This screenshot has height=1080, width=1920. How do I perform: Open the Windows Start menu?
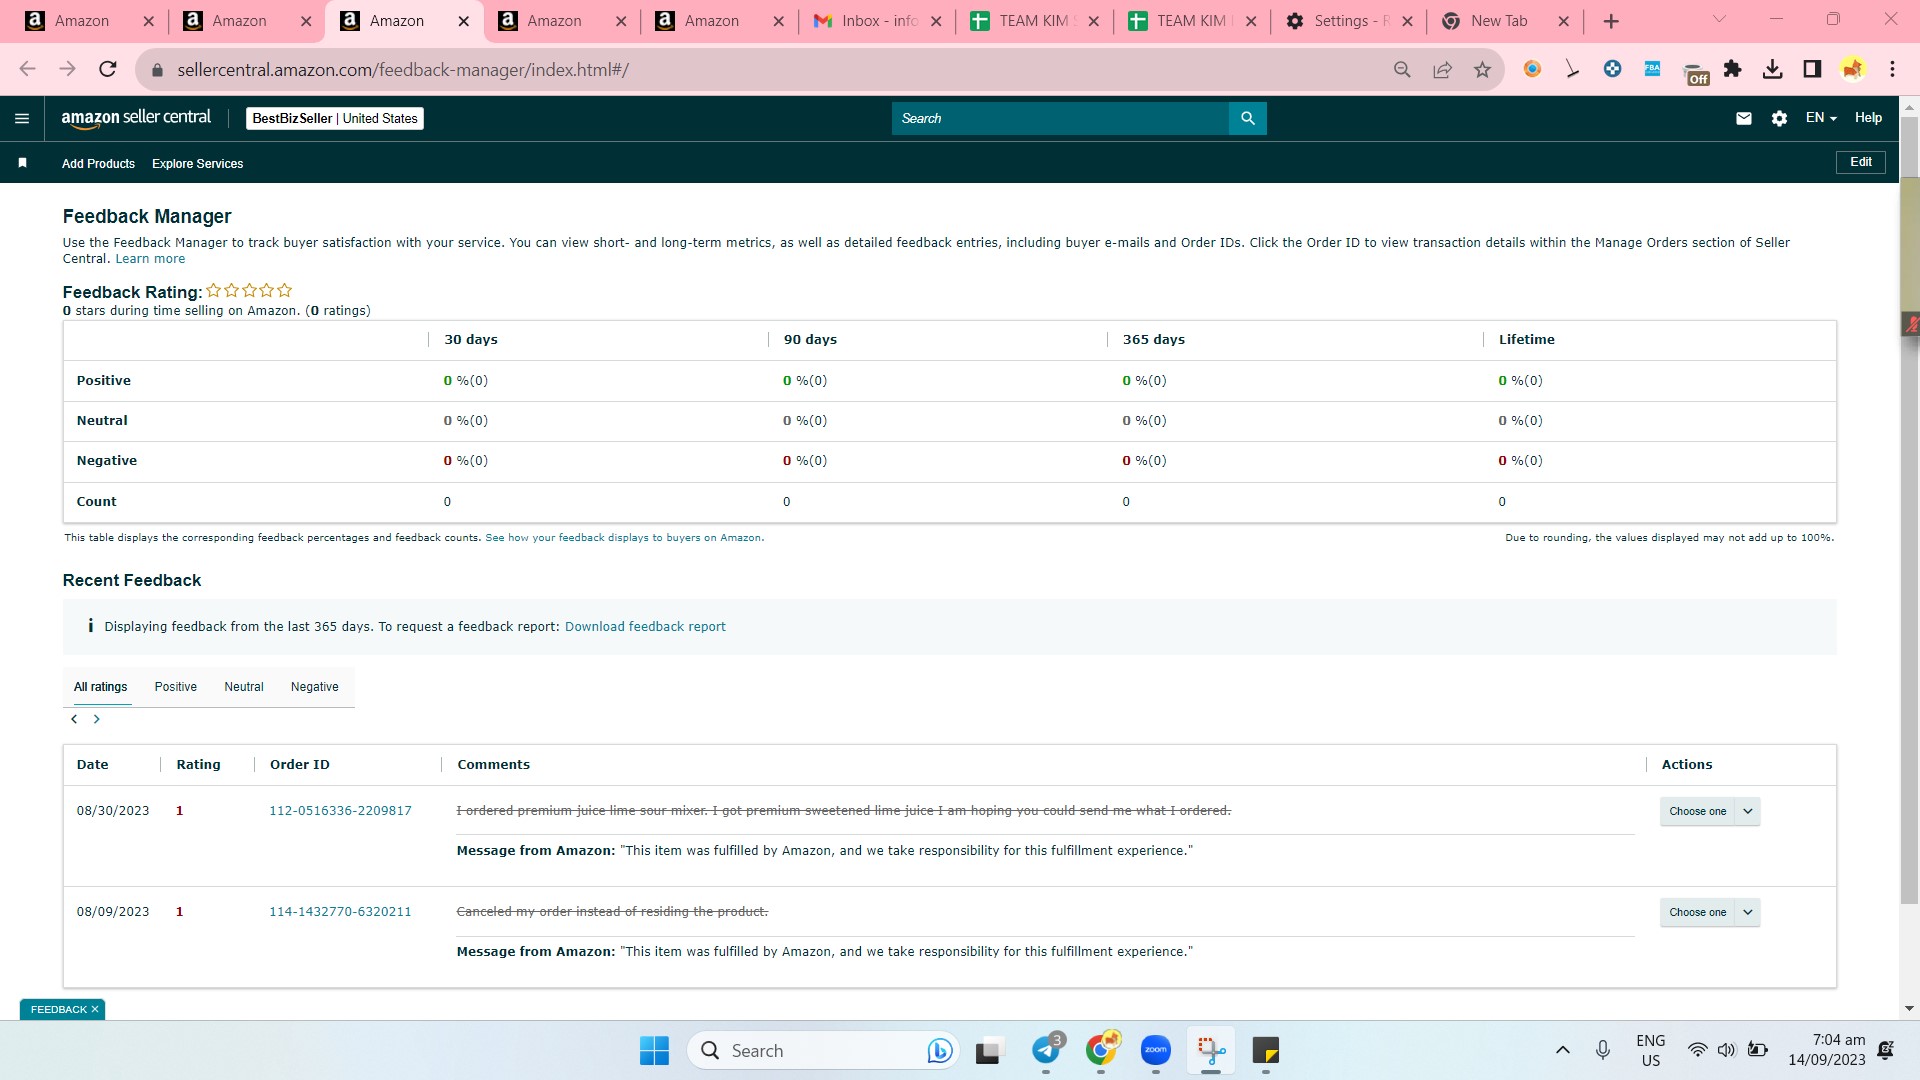[654, 1050]
